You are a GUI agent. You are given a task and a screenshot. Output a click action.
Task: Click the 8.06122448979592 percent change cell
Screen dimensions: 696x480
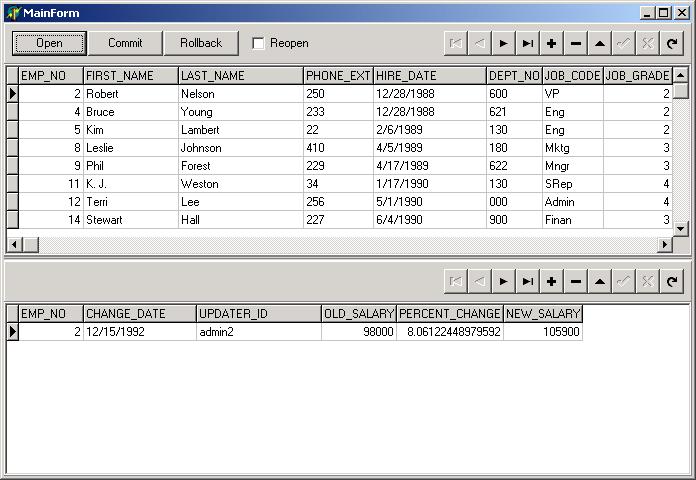[x=450, y=332]
